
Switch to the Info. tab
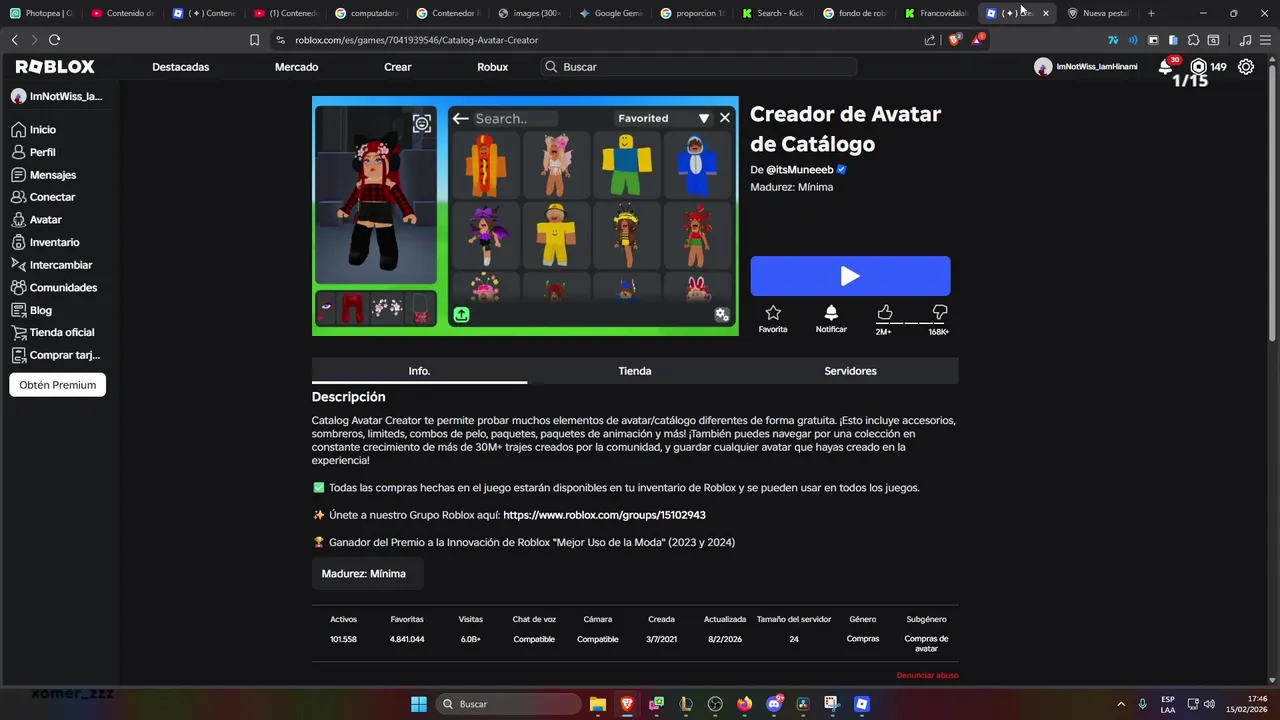pyautogui.click(x=419, y=371)
